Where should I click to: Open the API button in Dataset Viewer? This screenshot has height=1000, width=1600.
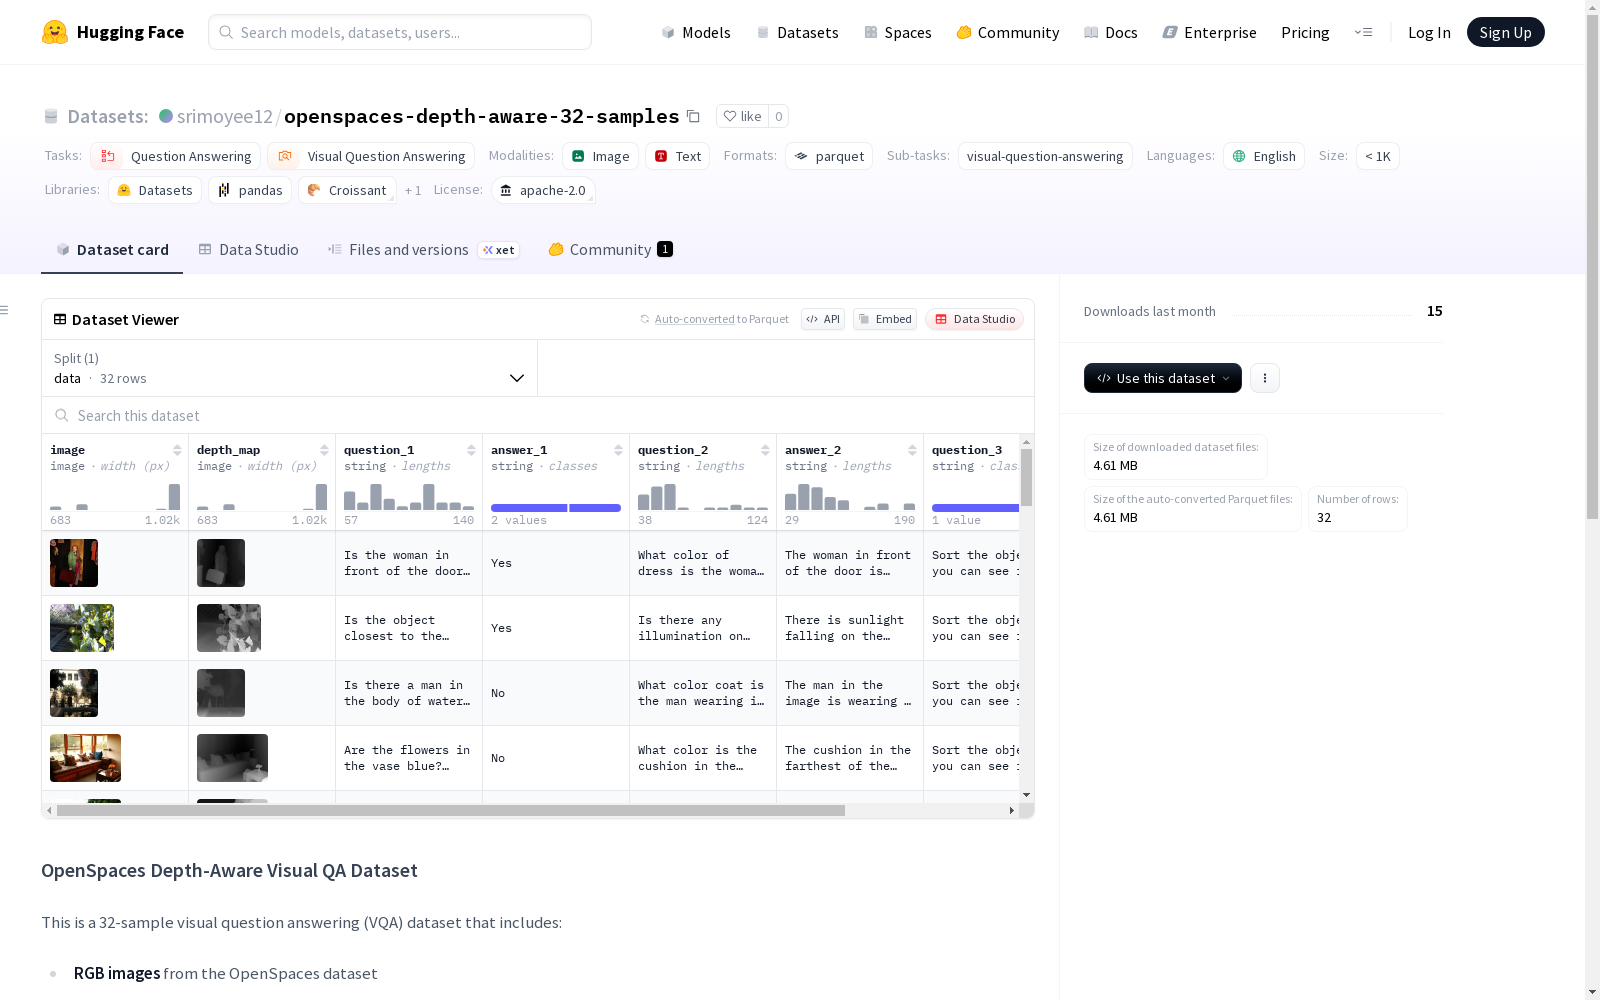click(823, 319)
